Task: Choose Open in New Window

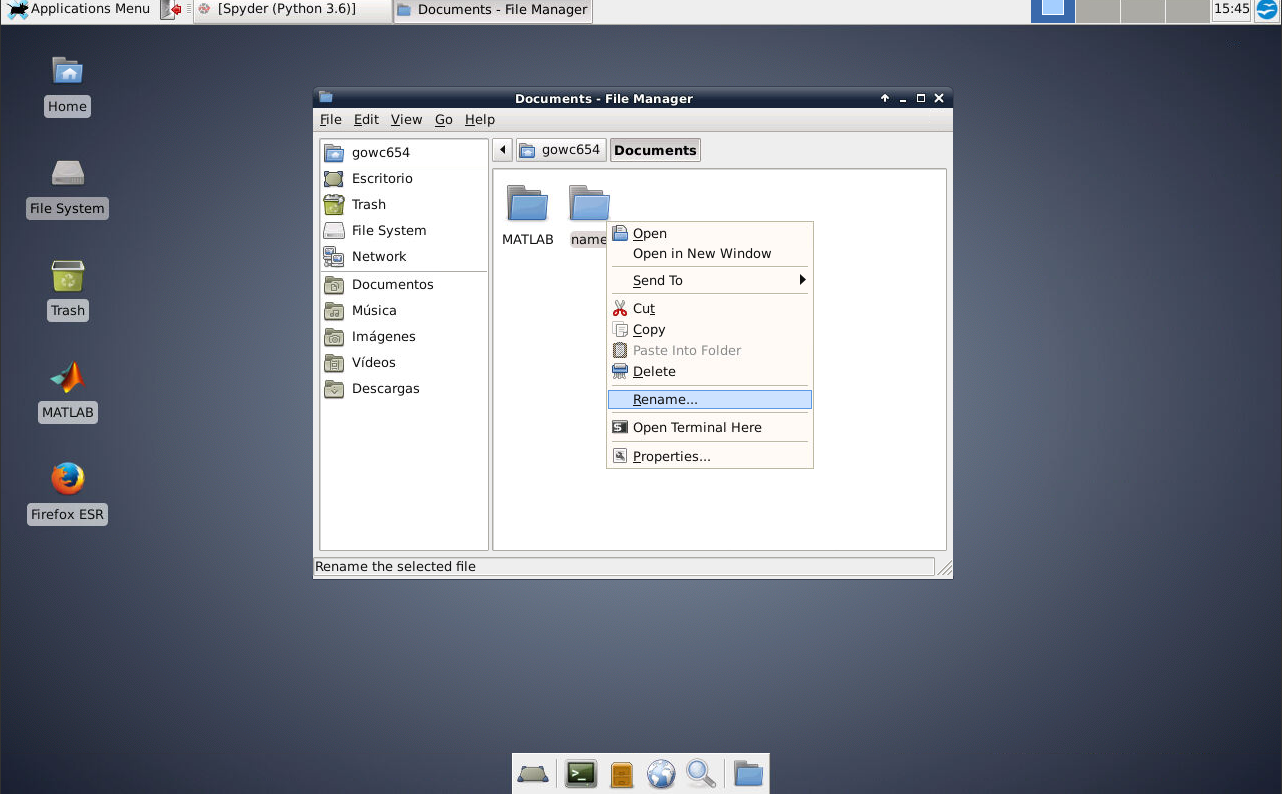Action: point(710,253)
